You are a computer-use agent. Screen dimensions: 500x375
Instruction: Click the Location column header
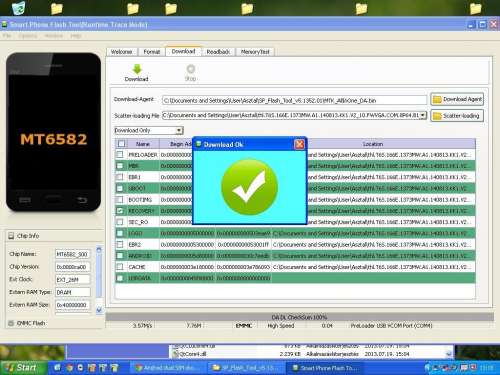click(x=373, y=144)
